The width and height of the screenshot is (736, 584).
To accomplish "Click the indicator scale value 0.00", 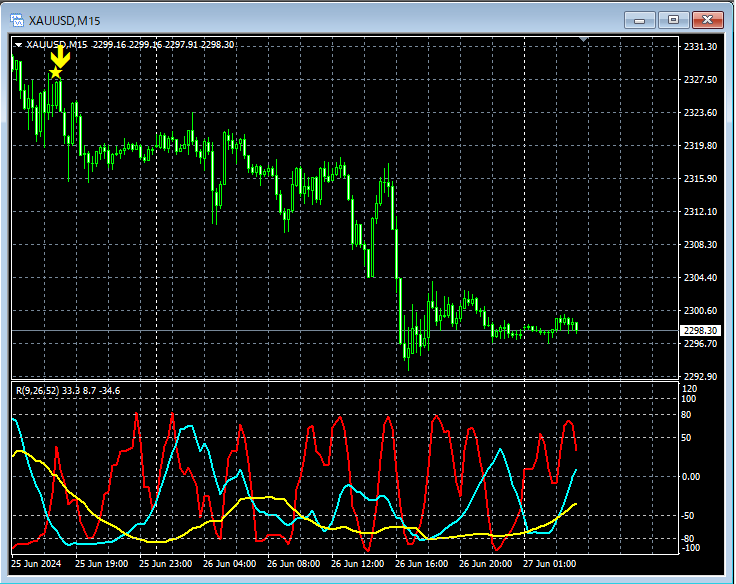I will pos(690,477).
